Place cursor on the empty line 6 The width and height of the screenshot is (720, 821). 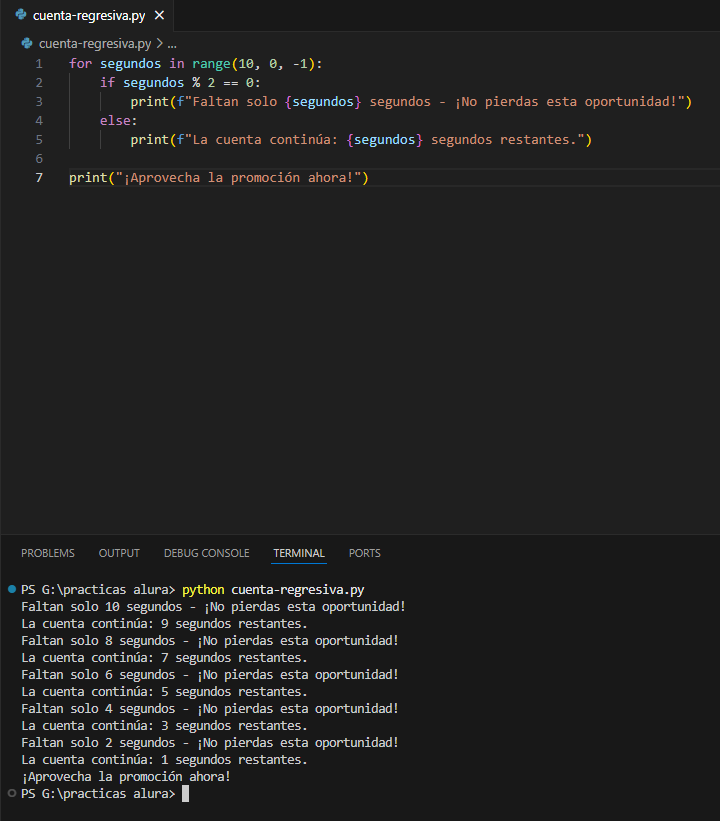point(200,159)
